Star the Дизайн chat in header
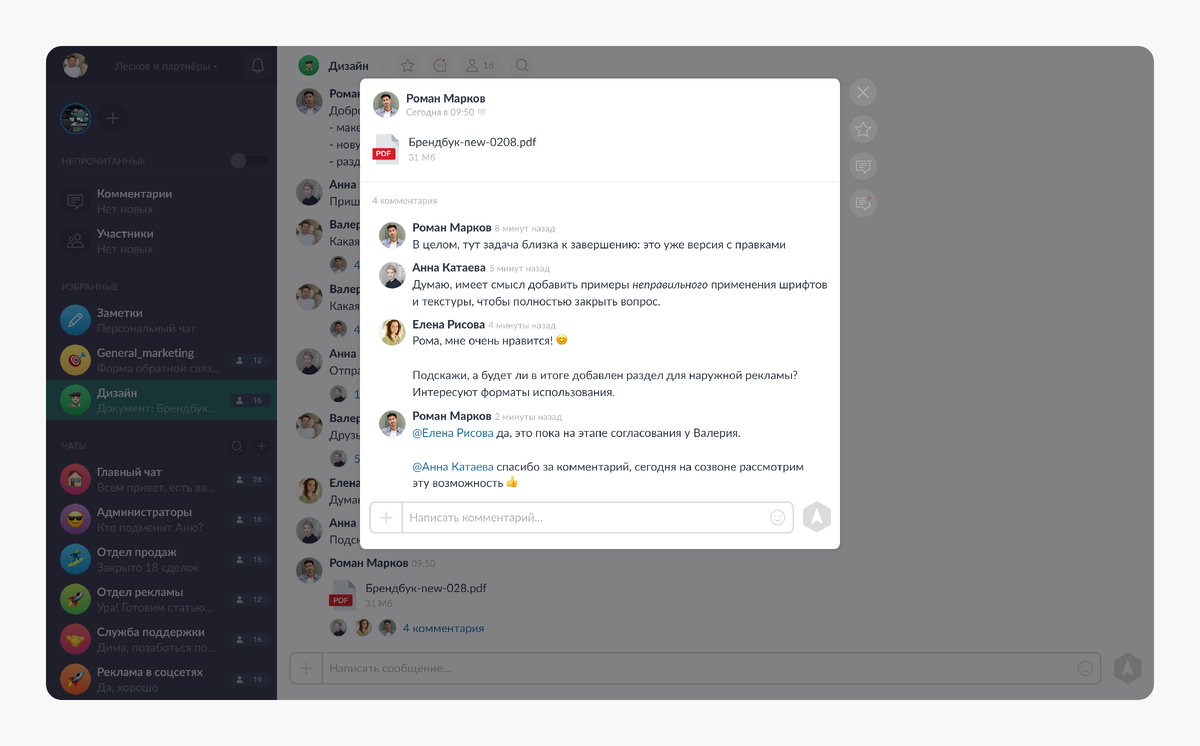Image resolution: width=1200 pixels, height=746 pixels. [x=408, y=66]
